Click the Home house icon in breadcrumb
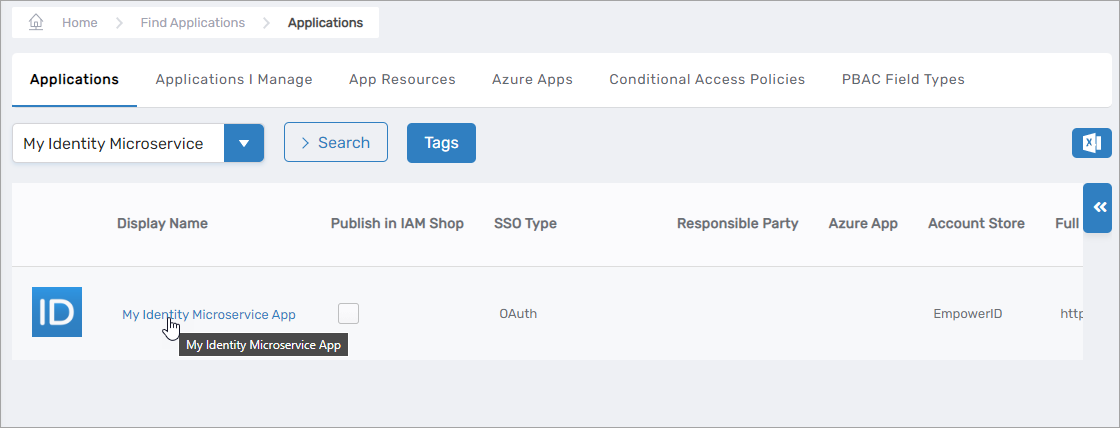Image resolution: width=1120 pixels, height=428 pixels. [37, 22]
